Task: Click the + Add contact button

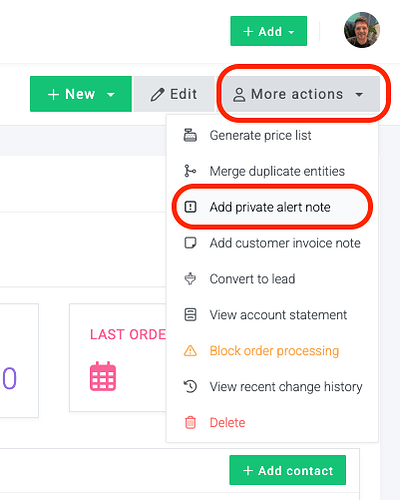Action: 288,470
